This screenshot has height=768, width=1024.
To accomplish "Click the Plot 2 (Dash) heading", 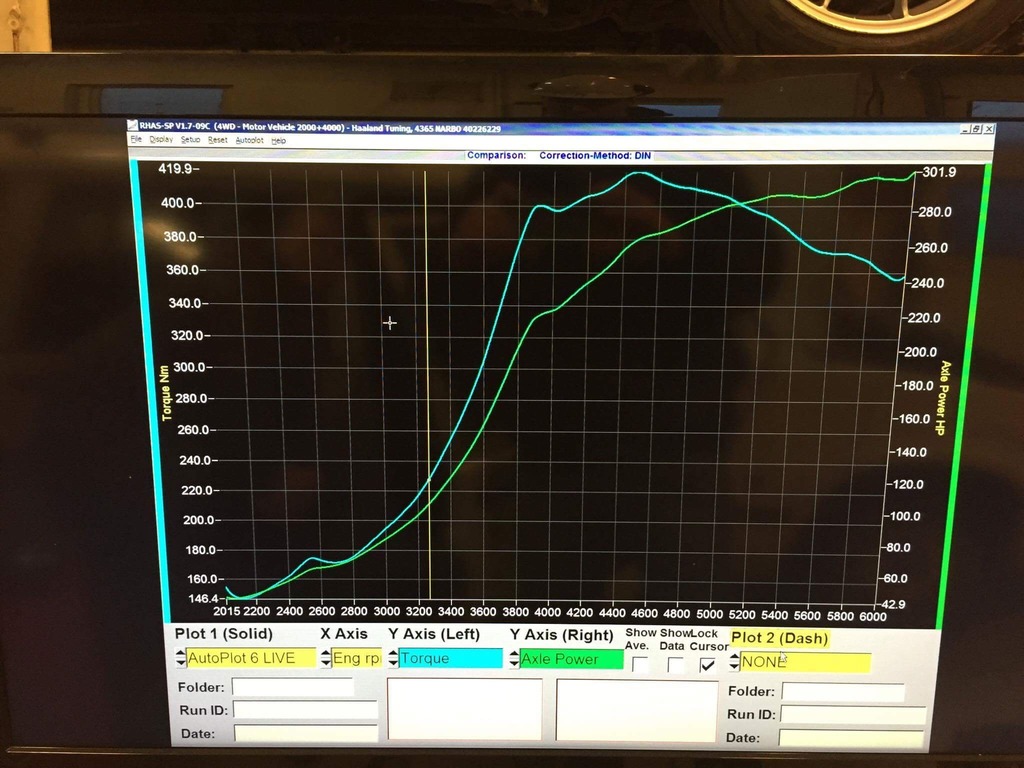I will pyautogui.click(x=780, y=637).
